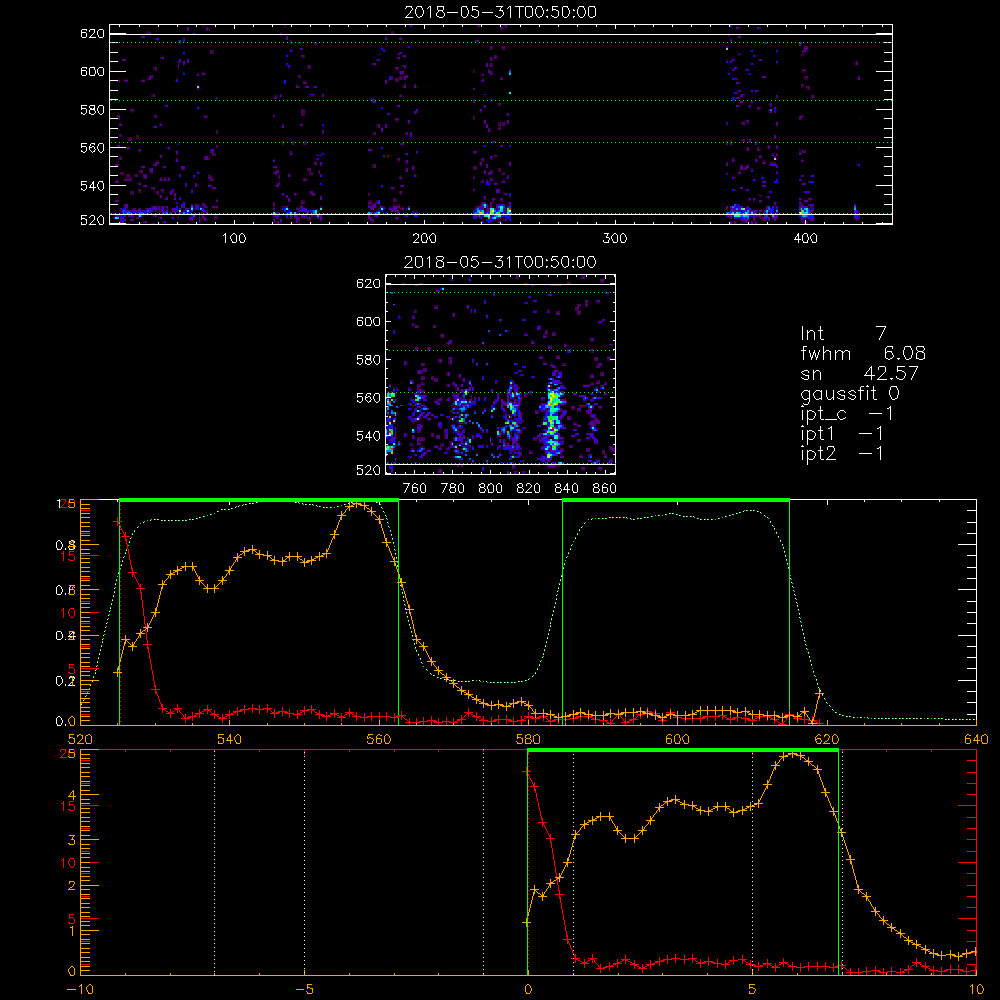Click x-axis label 300 of wide spectrogram
1000x1000 pixels.
click(615, 239)
